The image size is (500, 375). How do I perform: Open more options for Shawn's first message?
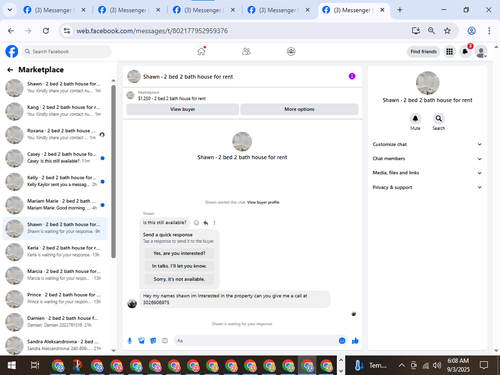[x=214, y=223]
